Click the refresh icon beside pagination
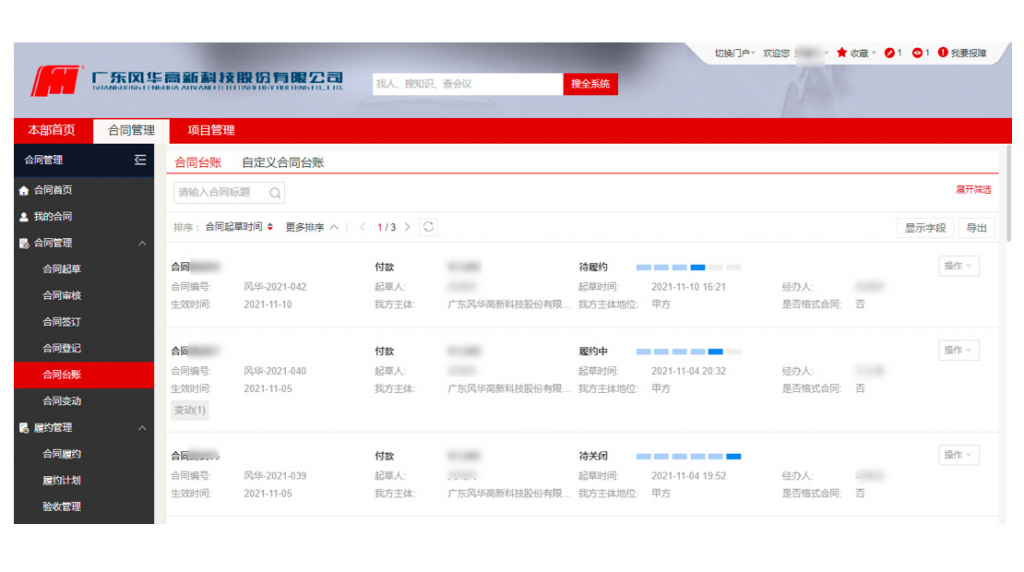1024x572 pixels. [x=429, y=227]
